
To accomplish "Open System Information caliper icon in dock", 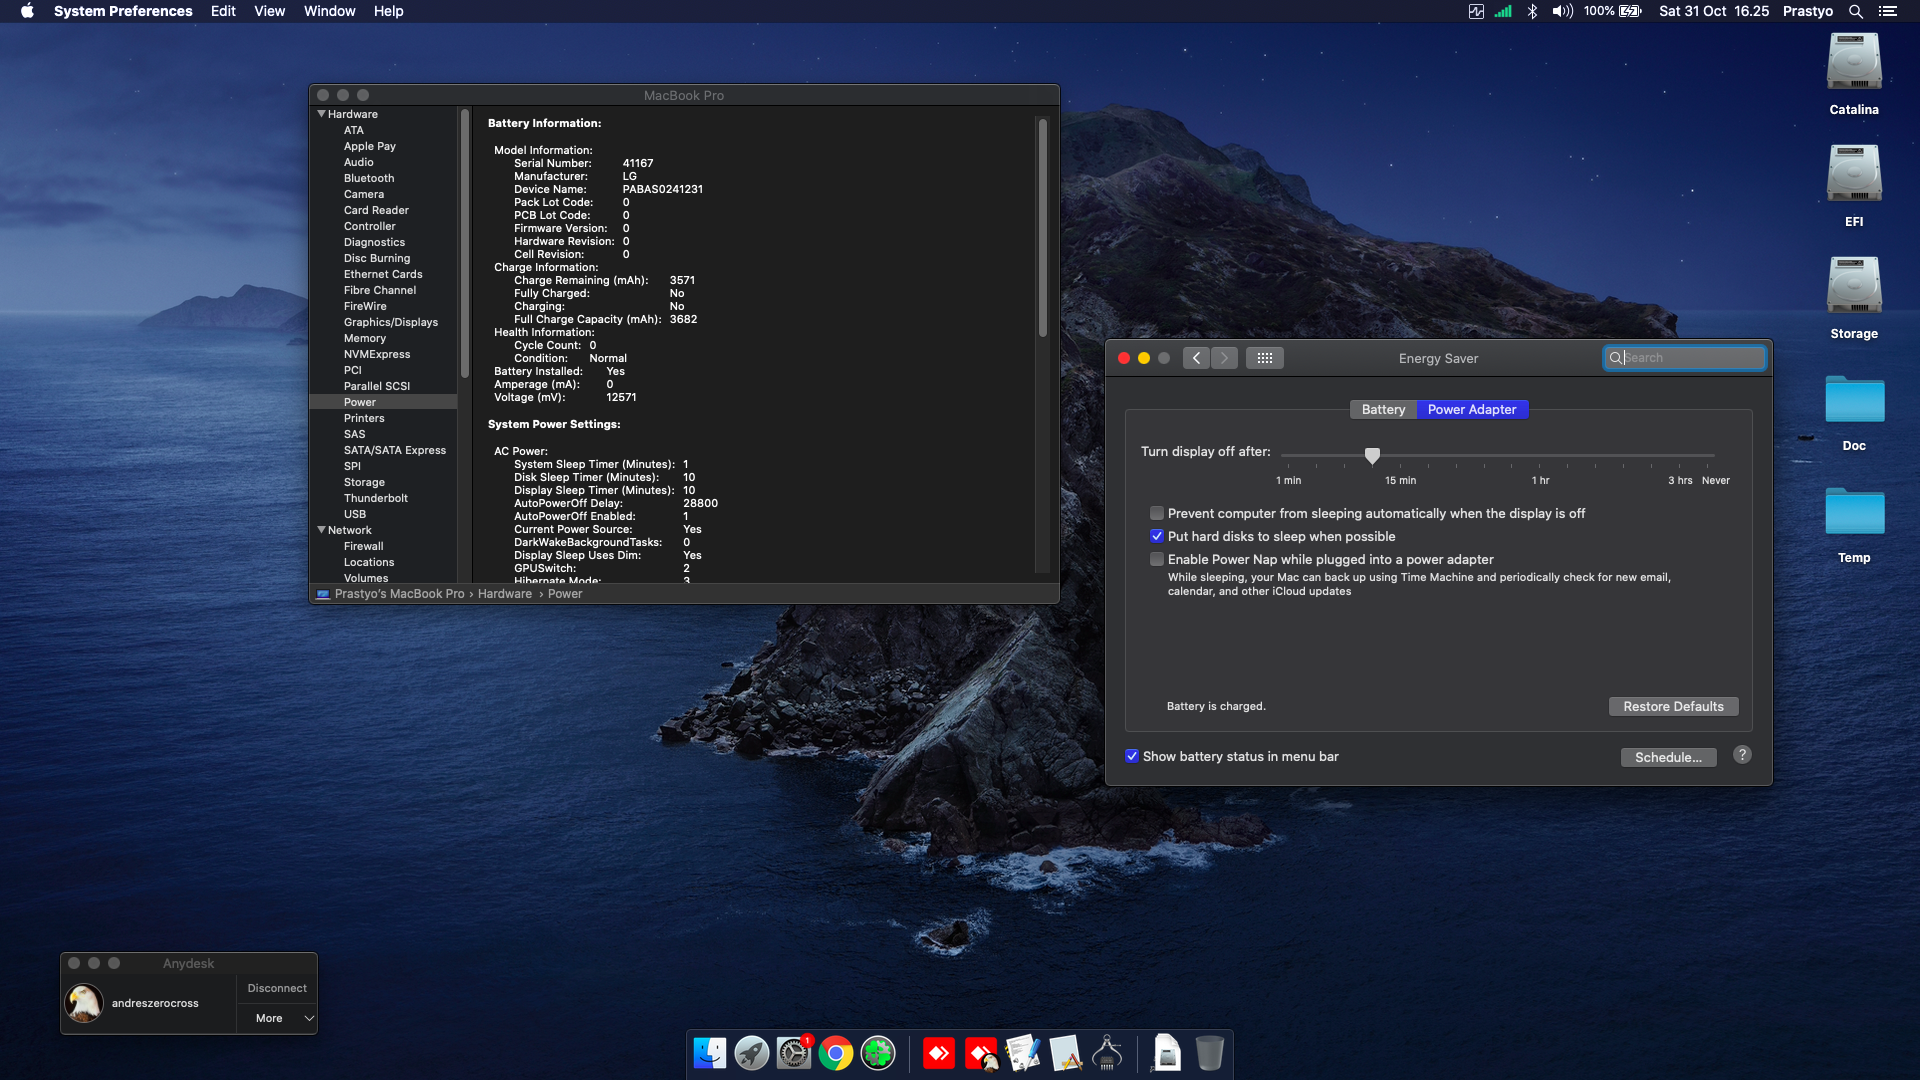I will pos(1107,1053).
